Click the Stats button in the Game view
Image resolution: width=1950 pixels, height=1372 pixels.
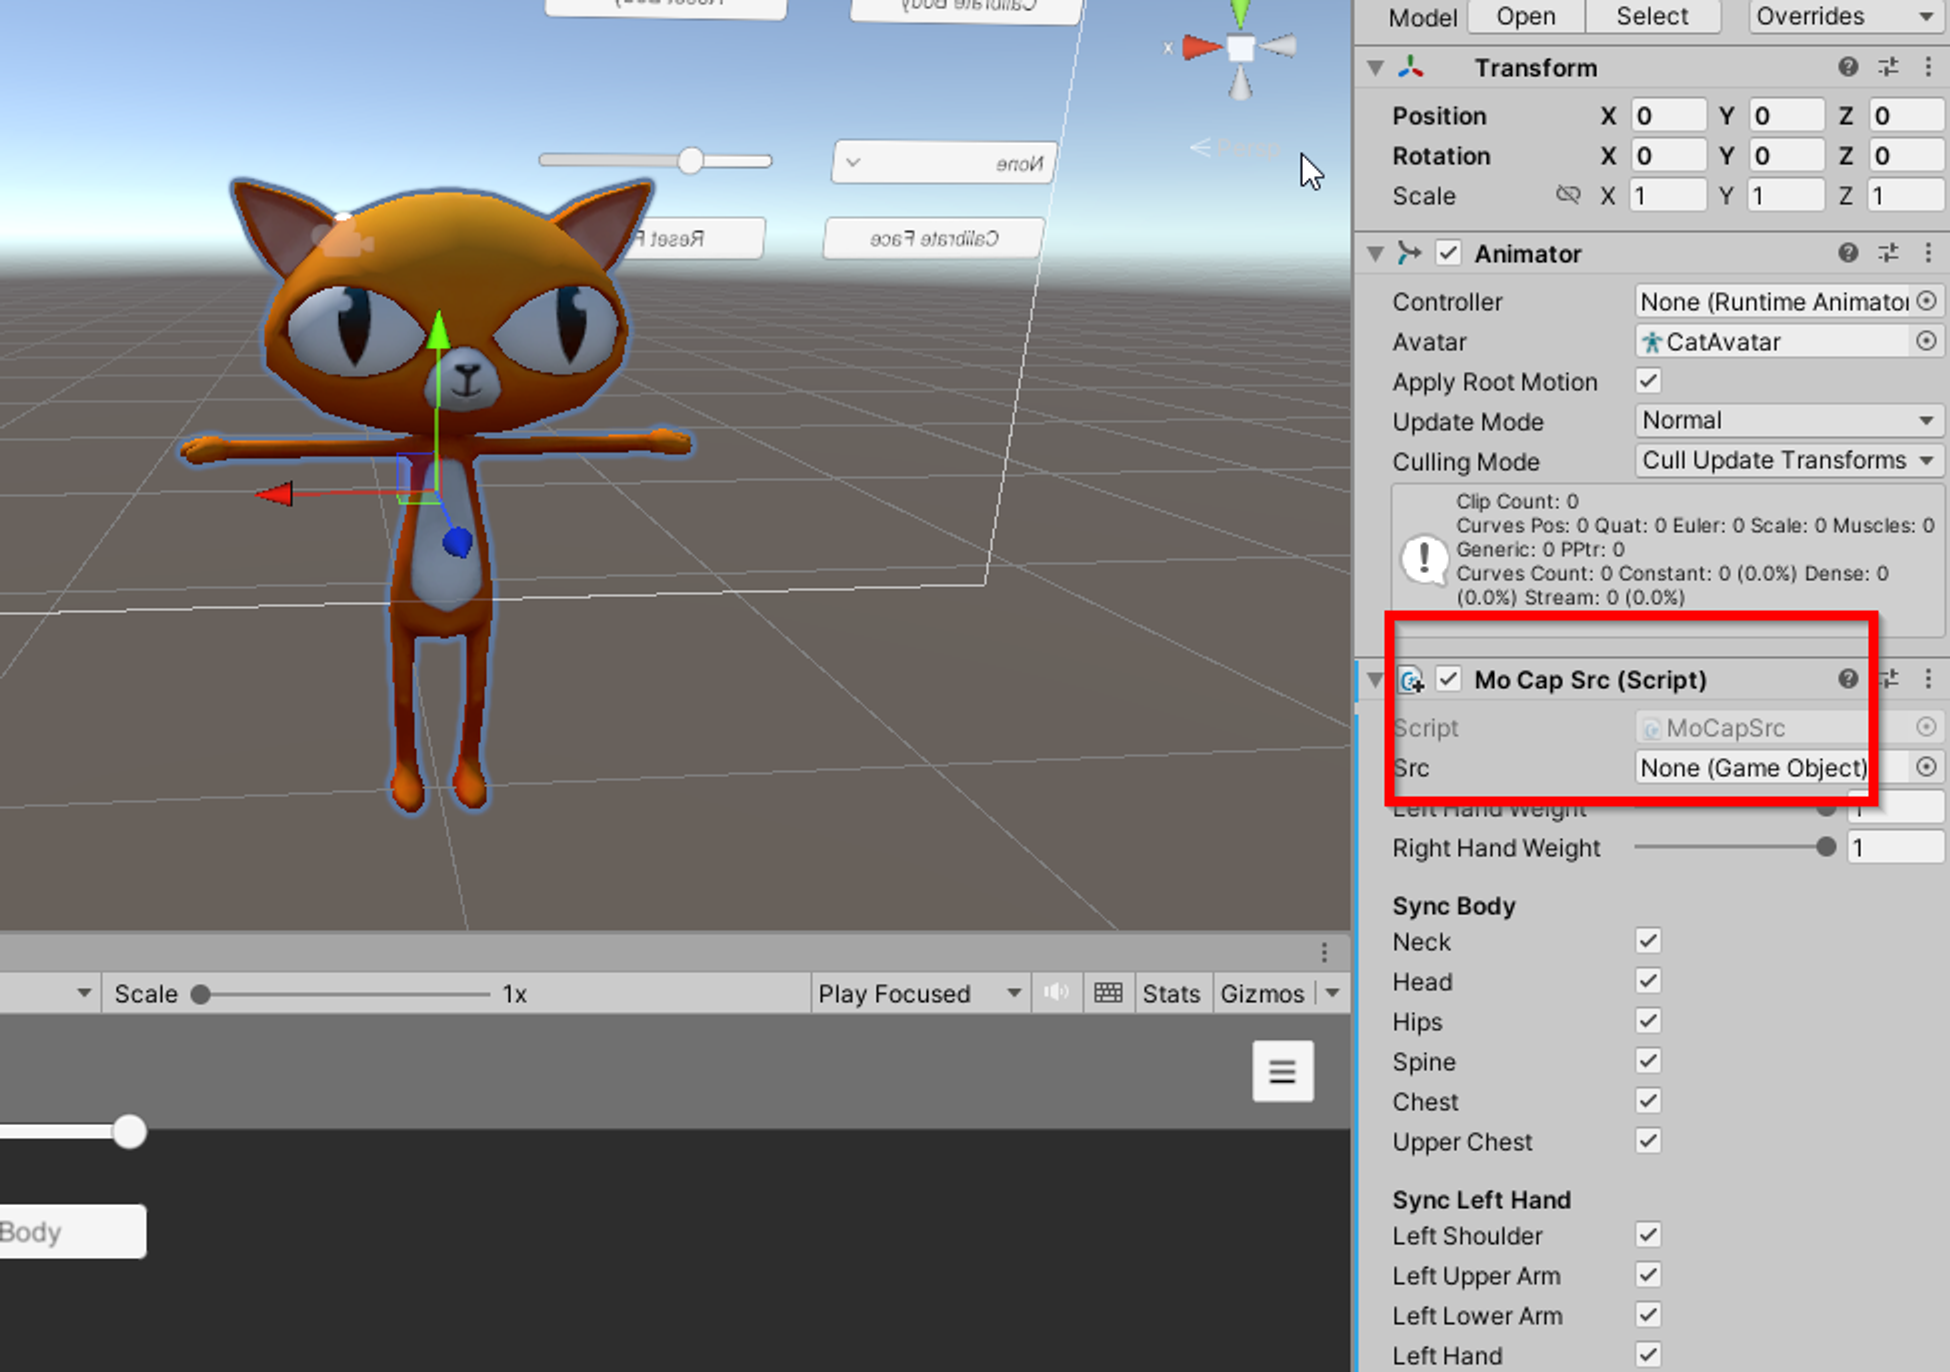pyautogui.click(x=1170, y=993)
